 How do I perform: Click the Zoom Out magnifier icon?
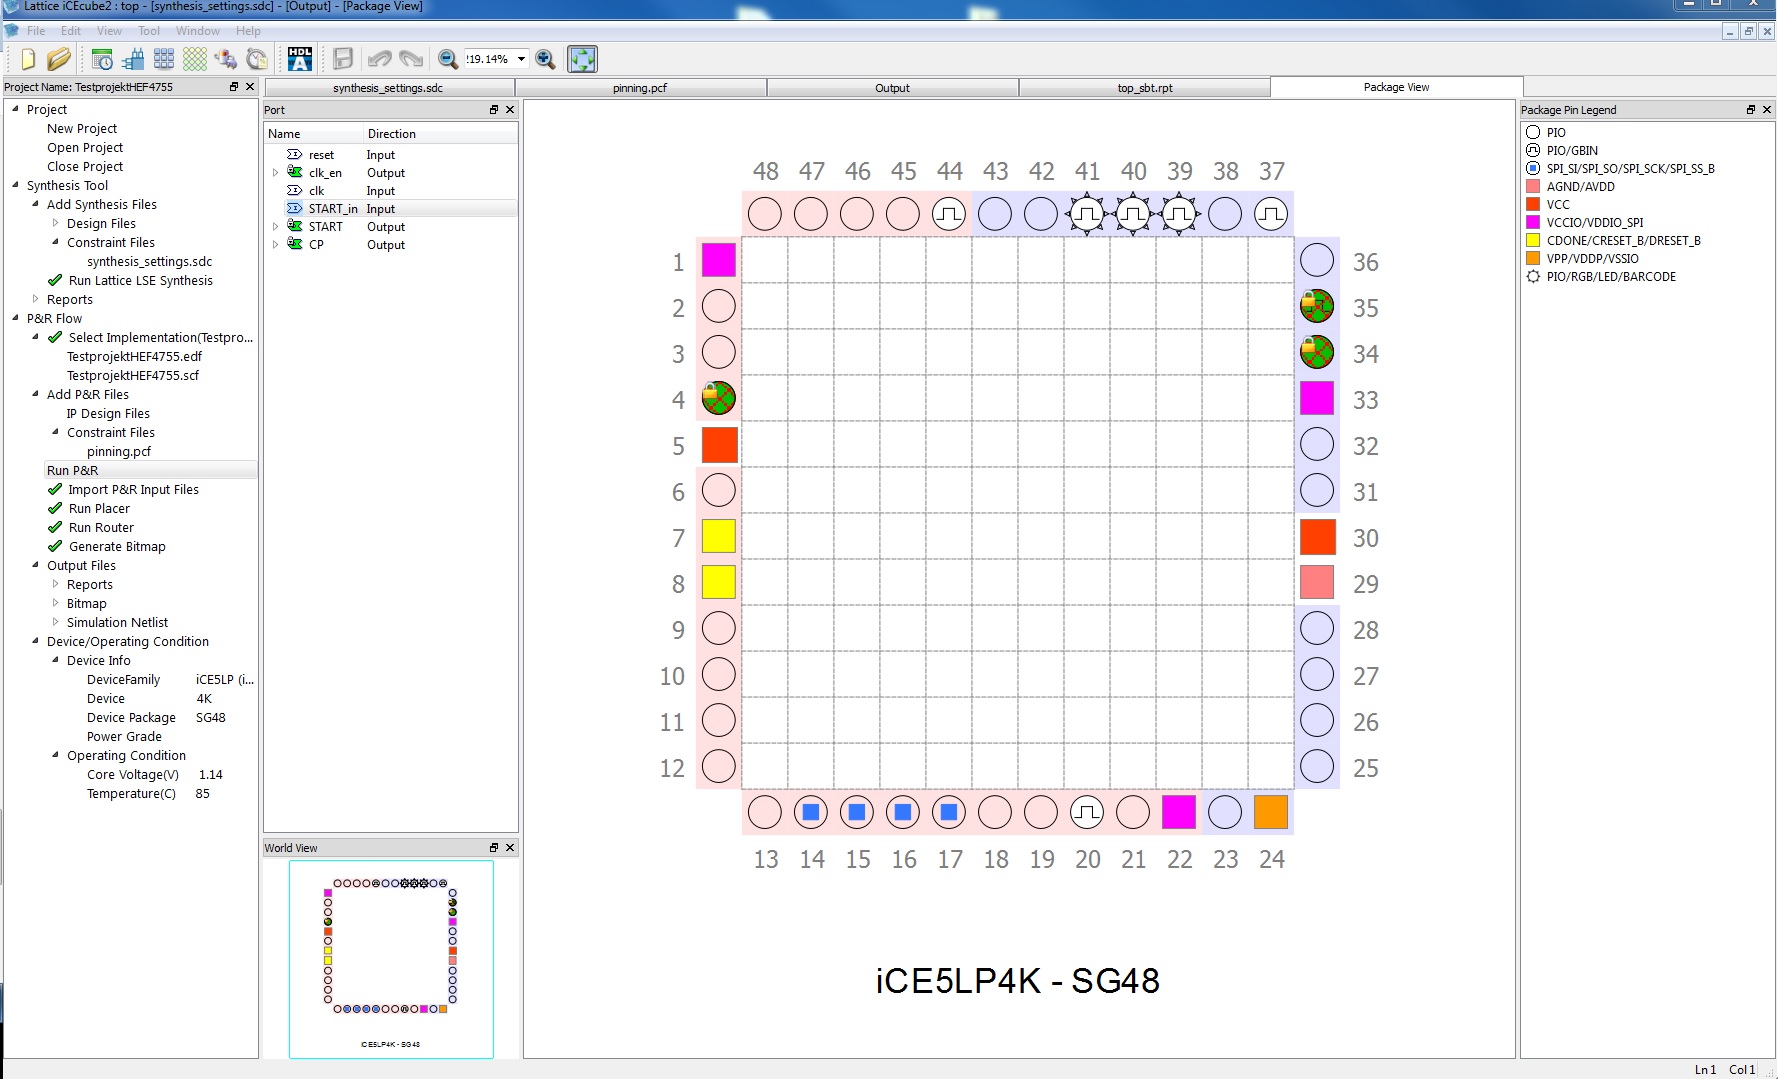(x=448, y=59)
